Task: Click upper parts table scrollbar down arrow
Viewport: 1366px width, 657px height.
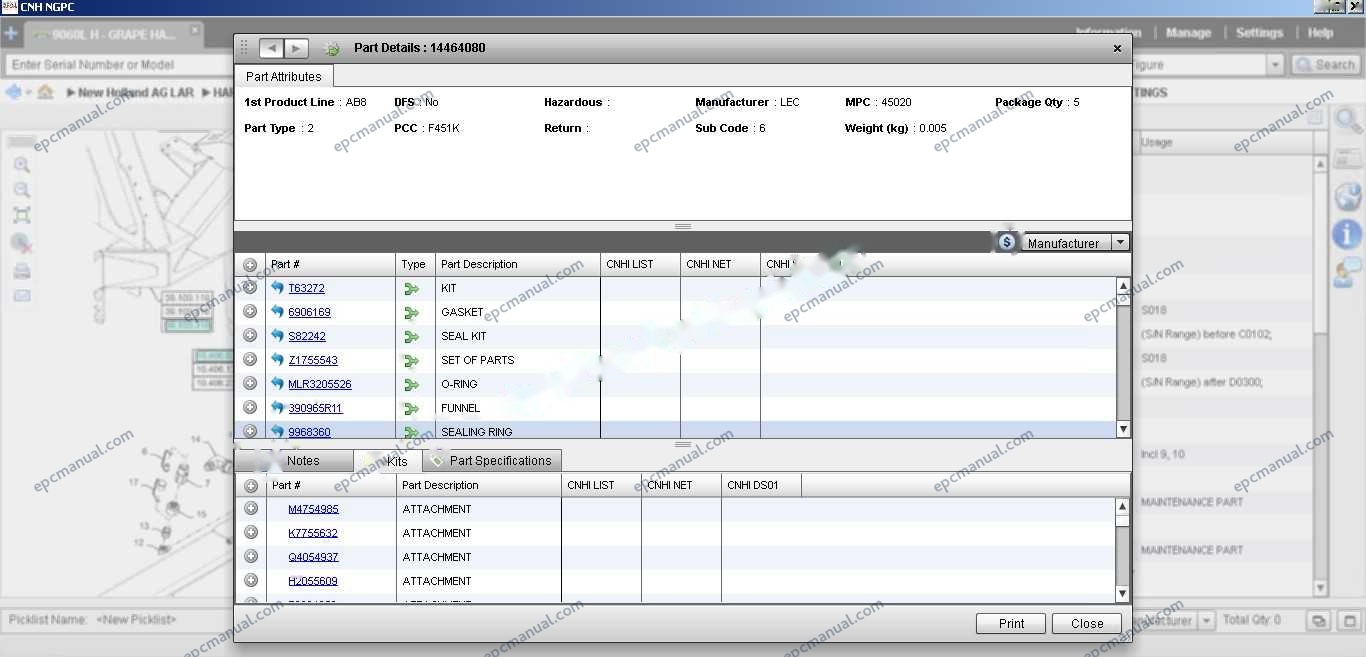Action: [x=1123, y=429]
